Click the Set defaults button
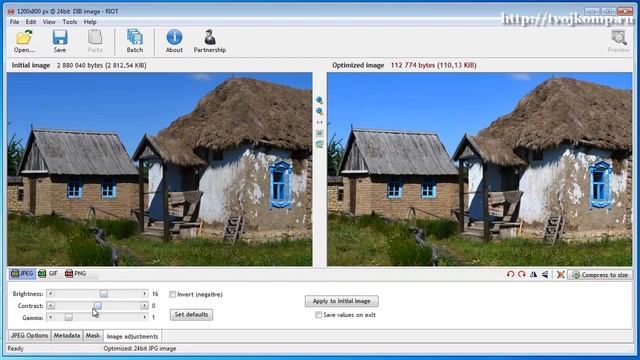 pyautogui.click(x=191, y=314)
